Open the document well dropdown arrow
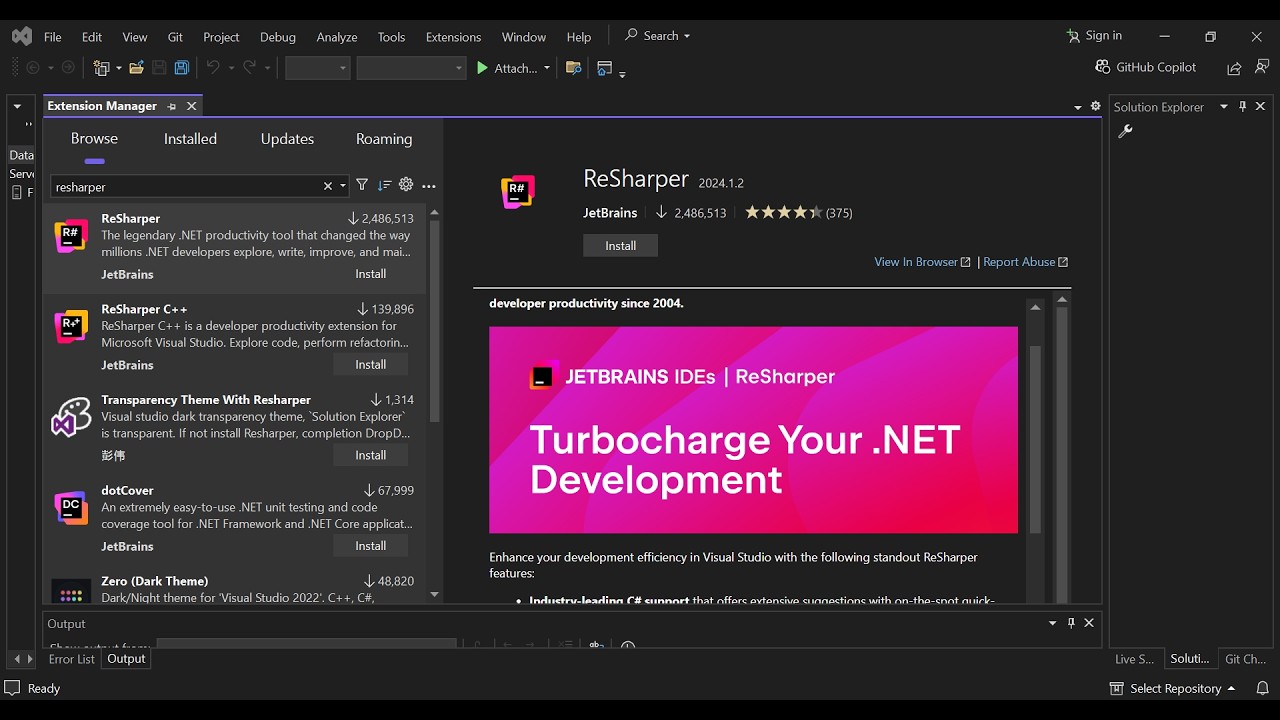The width and height of the screenshot is (1280, 720). (x=1078, y=107)
